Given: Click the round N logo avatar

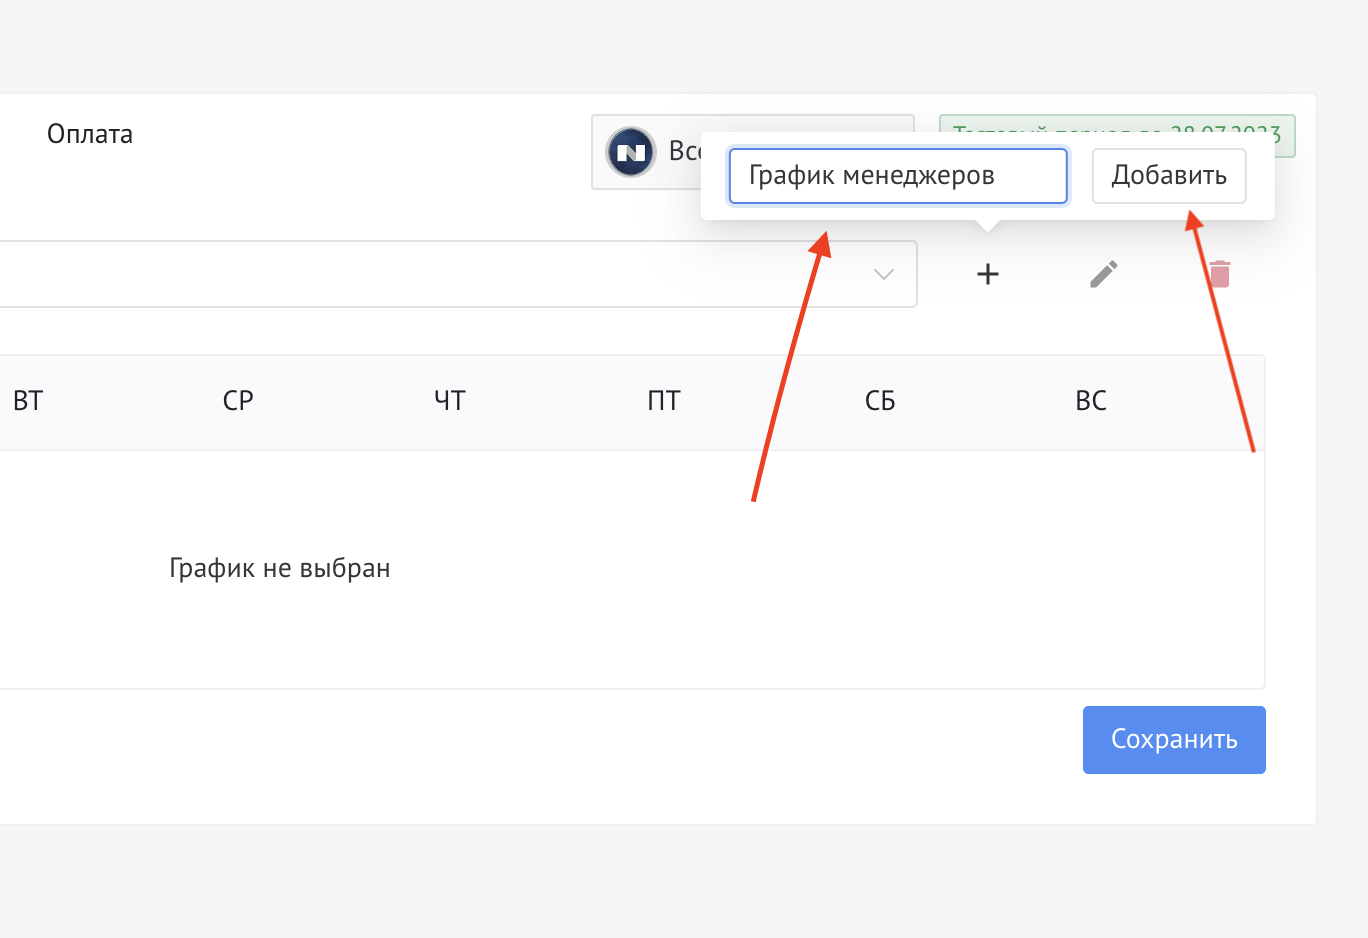Looking at the screenshot, I should (x=631, y=152).
